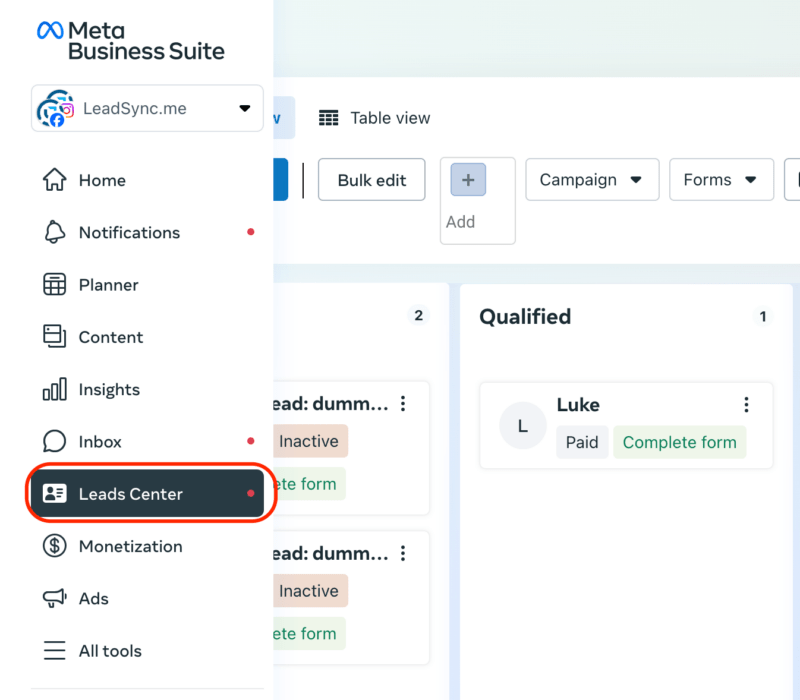Open Insights bar chart icon
The height and width of the screenshot is (700, 800).
(x=54, y=389)
